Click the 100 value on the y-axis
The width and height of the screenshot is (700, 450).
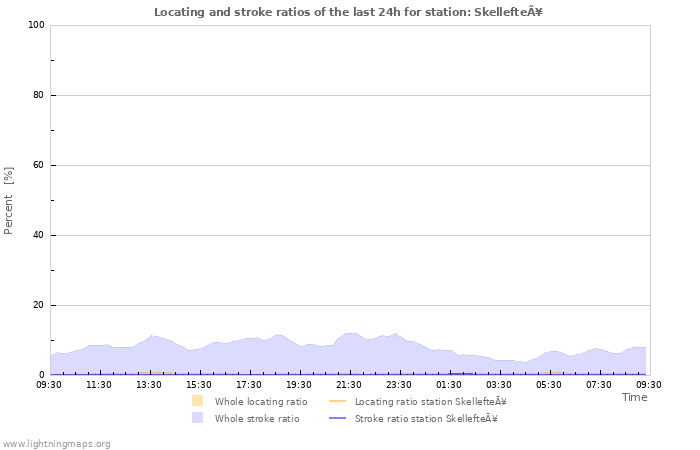[x=37, y=25]
